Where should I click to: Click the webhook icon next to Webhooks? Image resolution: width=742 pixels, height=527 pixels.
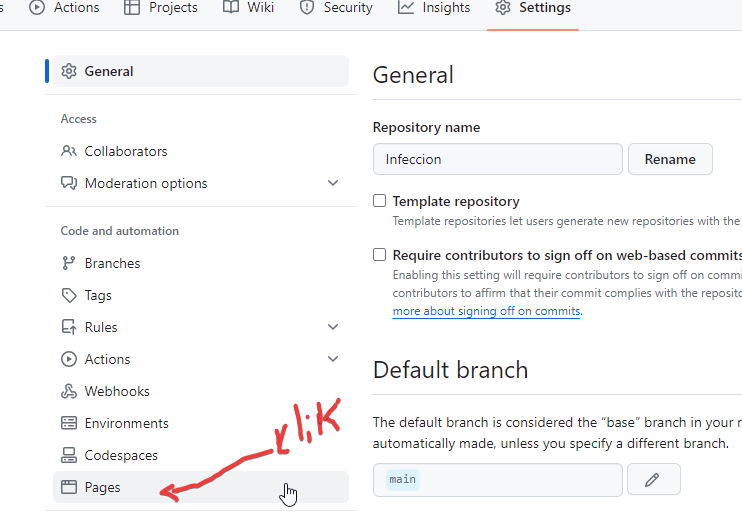[69, 391]
